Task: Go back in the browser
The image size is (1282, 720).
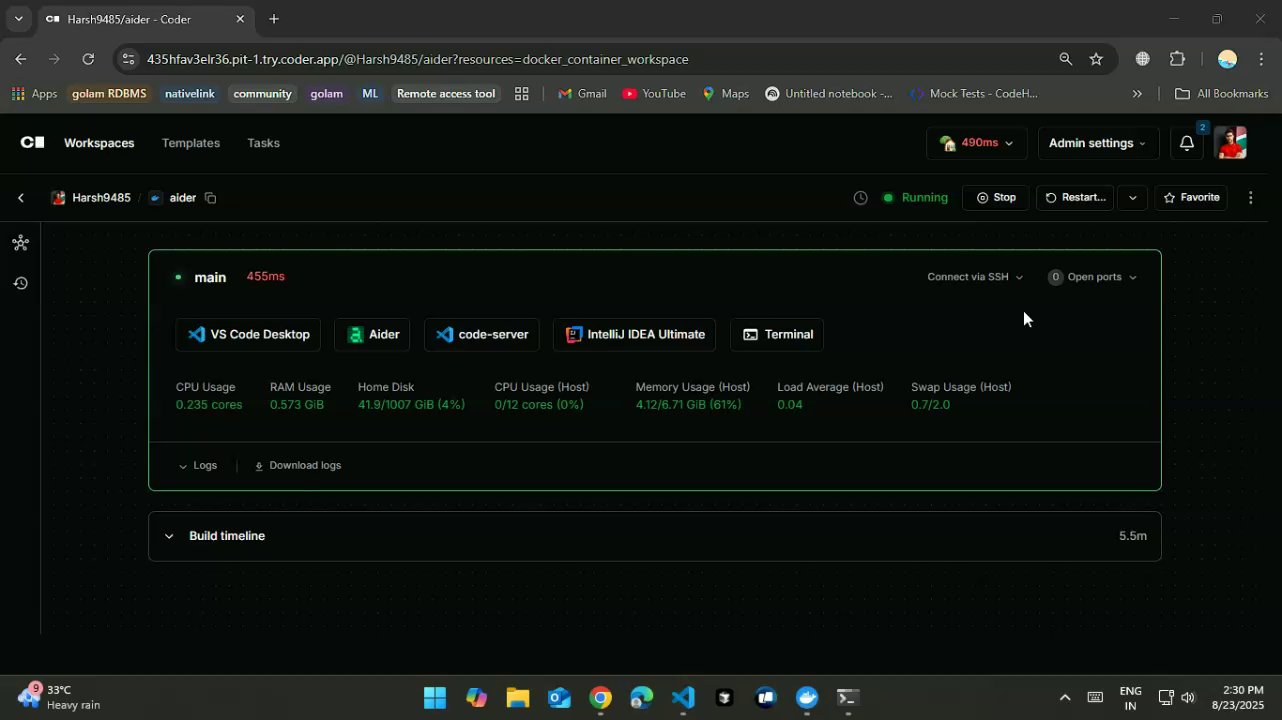Action: tap(20, 59)
